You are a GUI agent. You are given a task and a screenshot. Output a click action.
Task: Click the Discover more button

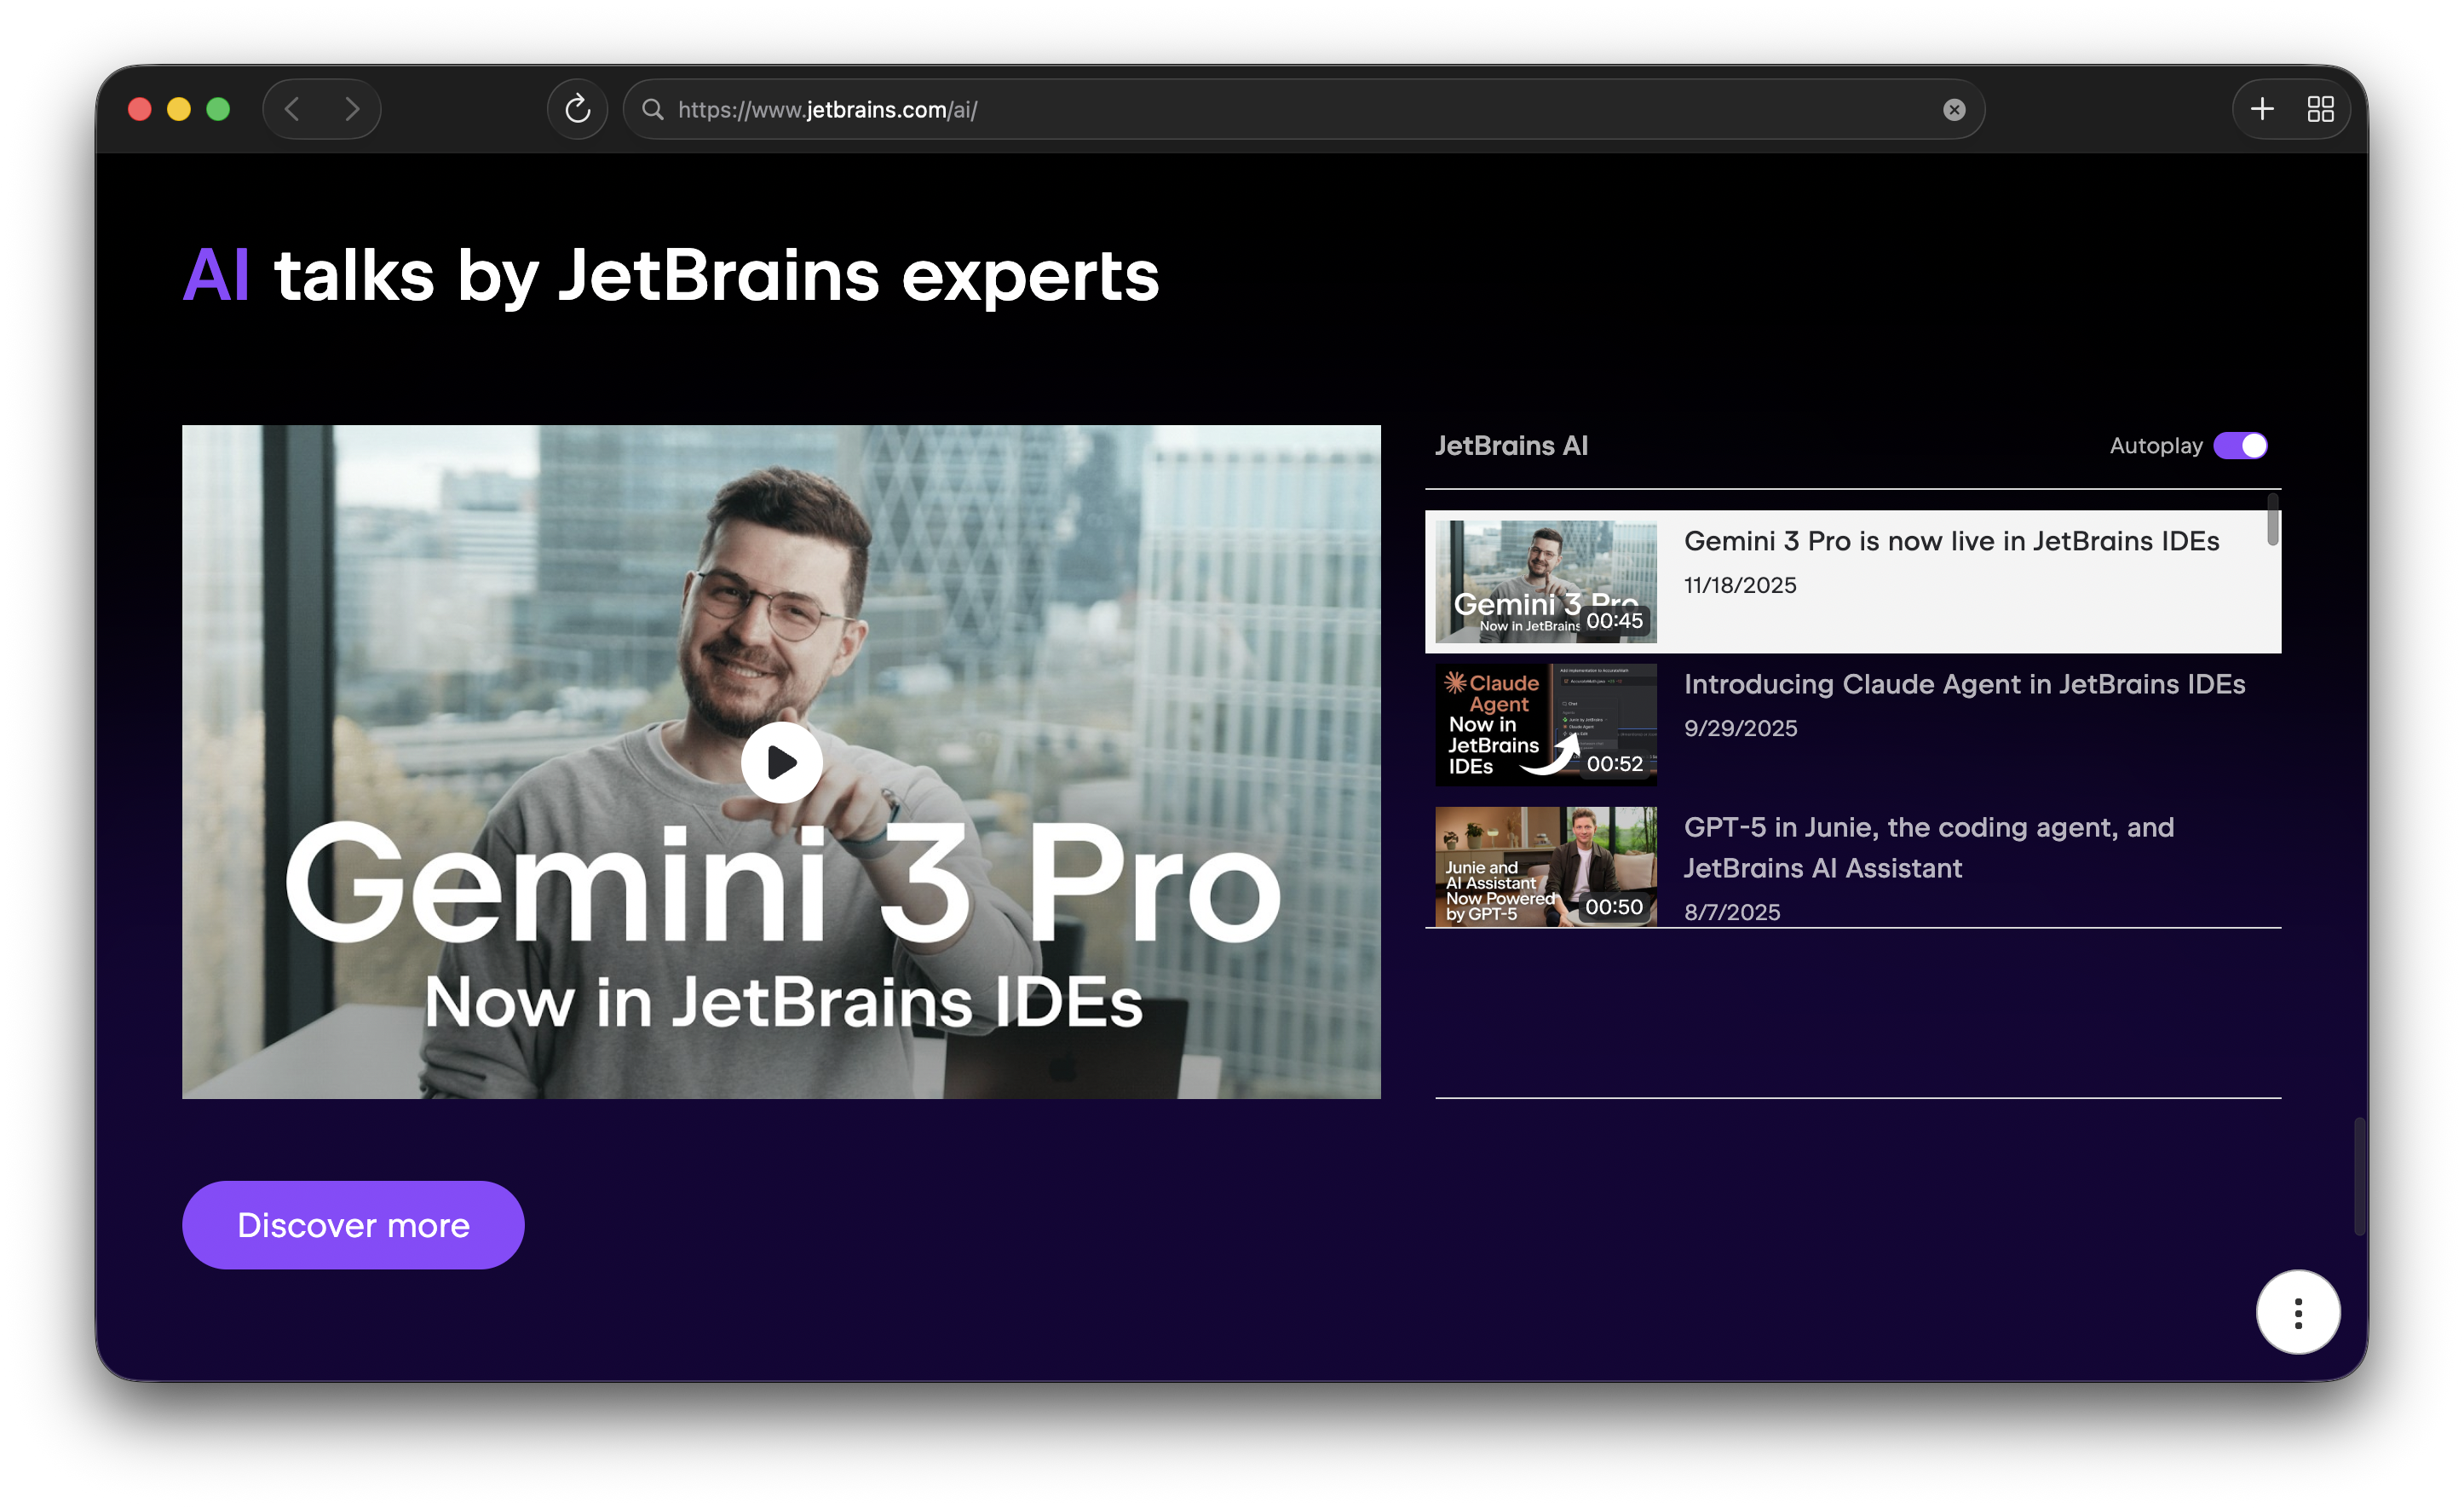pos(353,1225)
